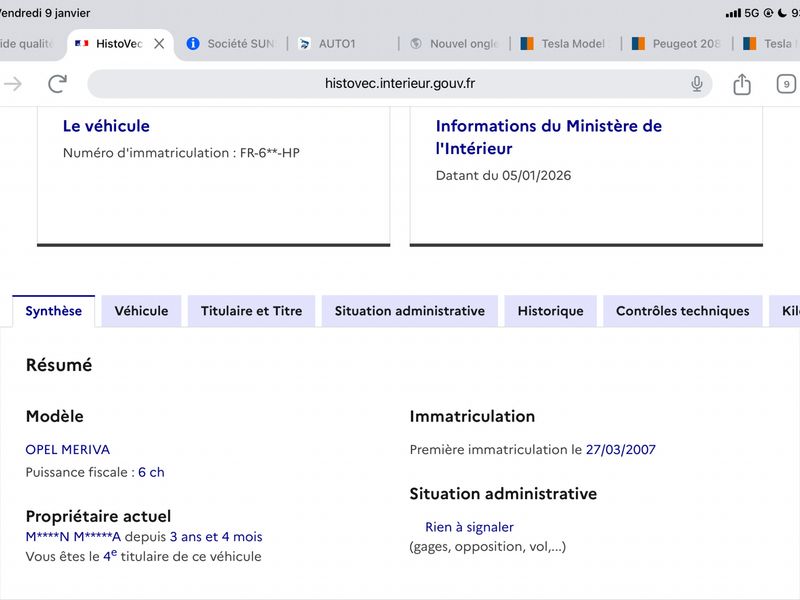Open the Contrôles techniques tab
This screenshot has width=800, height=600.
[x=683, y=311]
